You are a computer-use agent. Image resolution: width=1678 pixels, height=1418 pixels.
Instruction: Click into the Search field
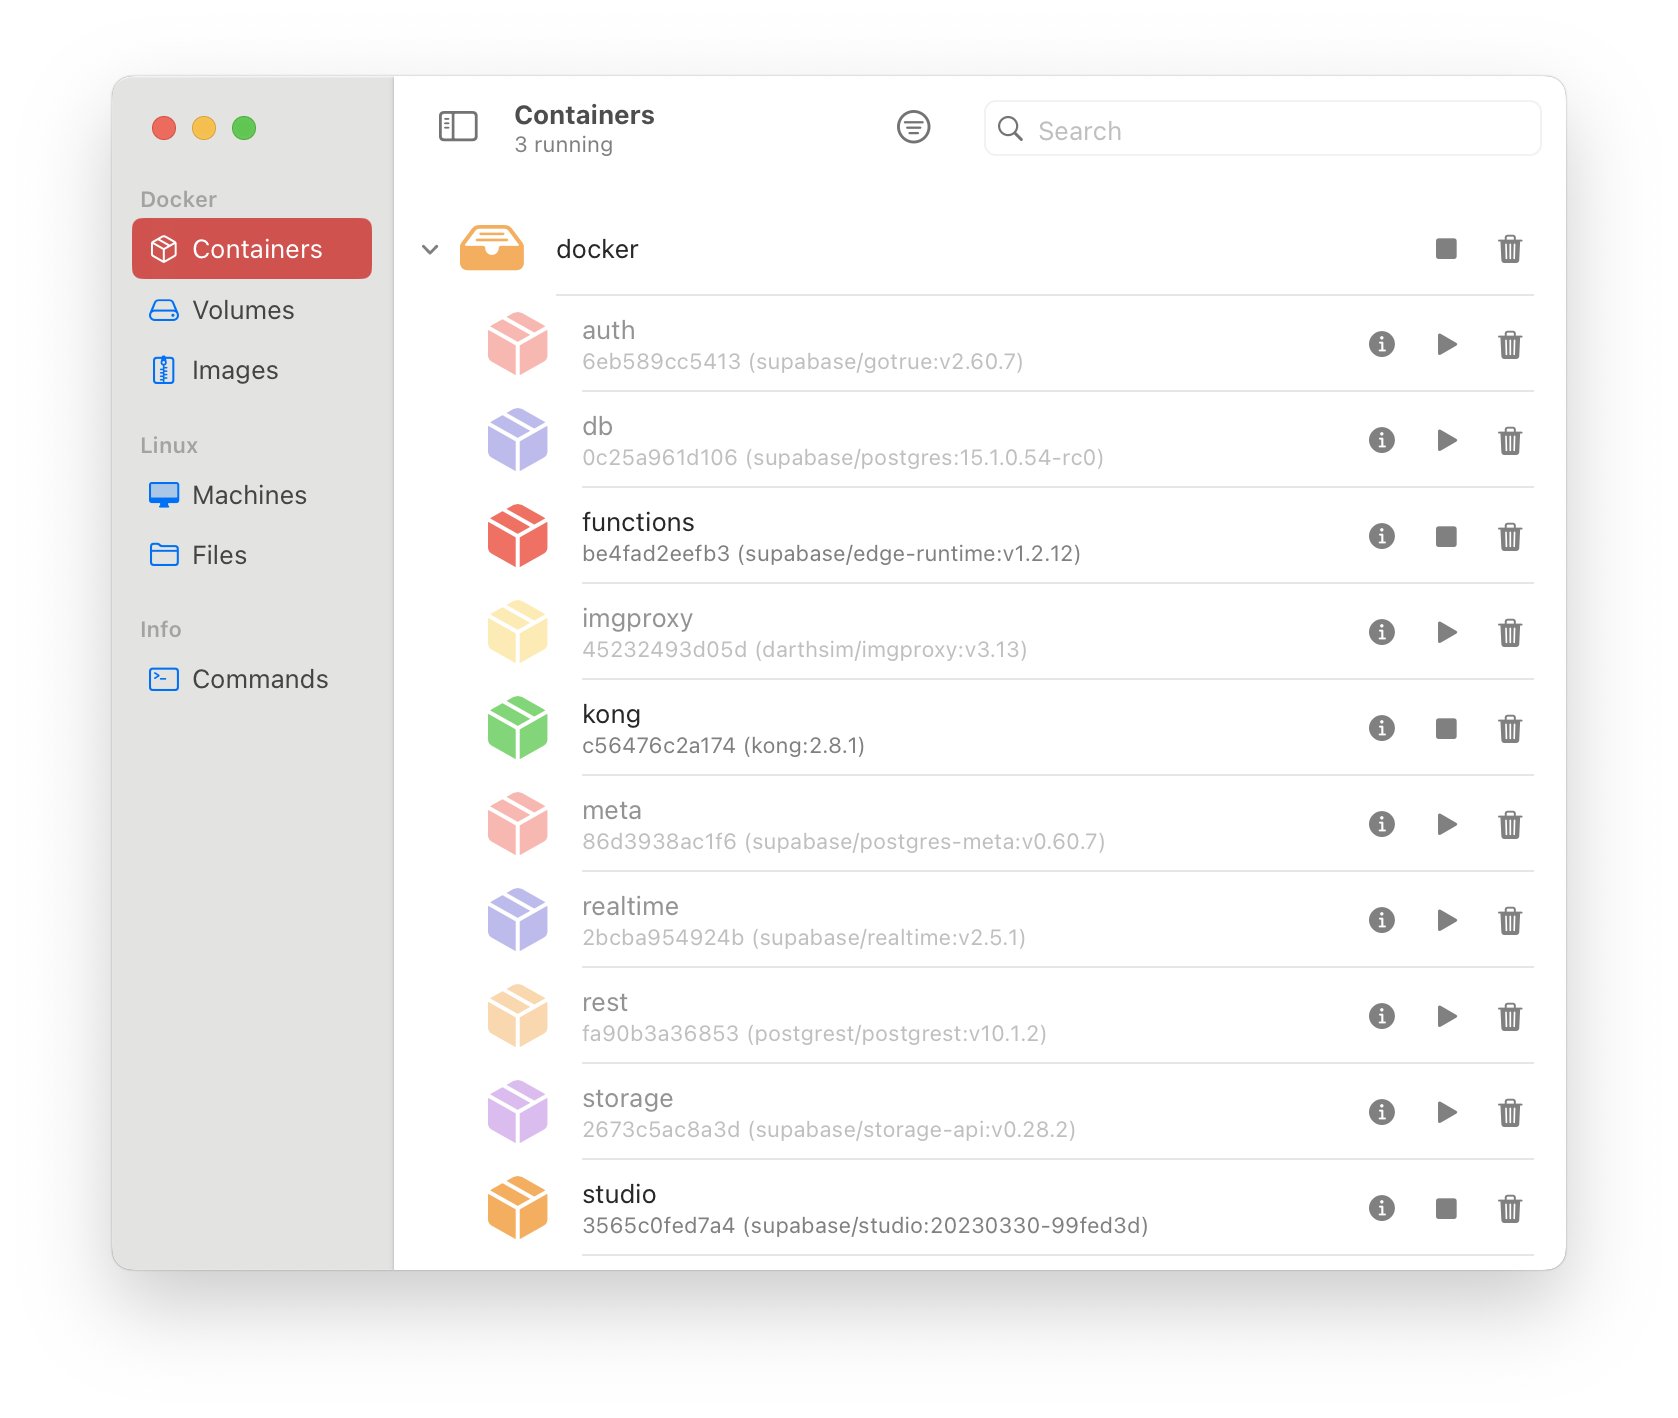click(1262, 129)
